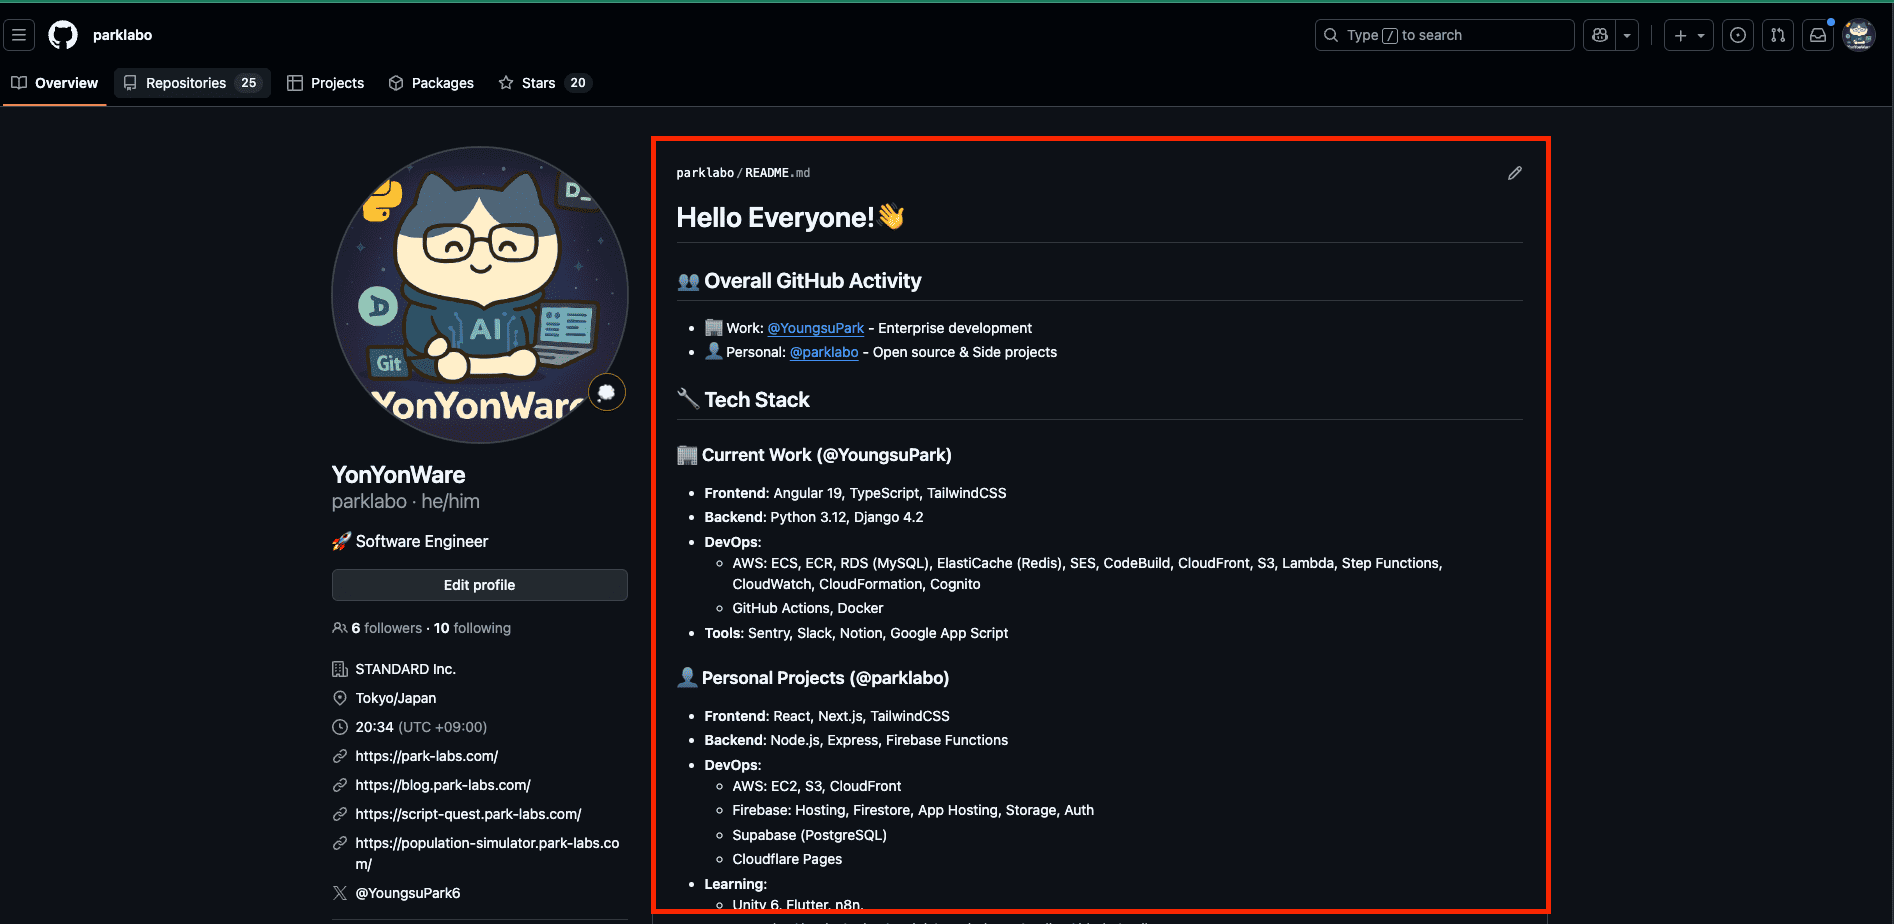Click the GitHub home logo

click(x=62, y=34)
